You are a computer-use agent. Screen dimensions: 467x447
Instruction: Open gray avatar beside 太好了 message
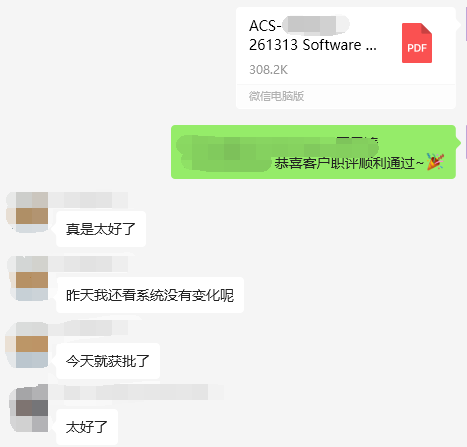(29, 408)
